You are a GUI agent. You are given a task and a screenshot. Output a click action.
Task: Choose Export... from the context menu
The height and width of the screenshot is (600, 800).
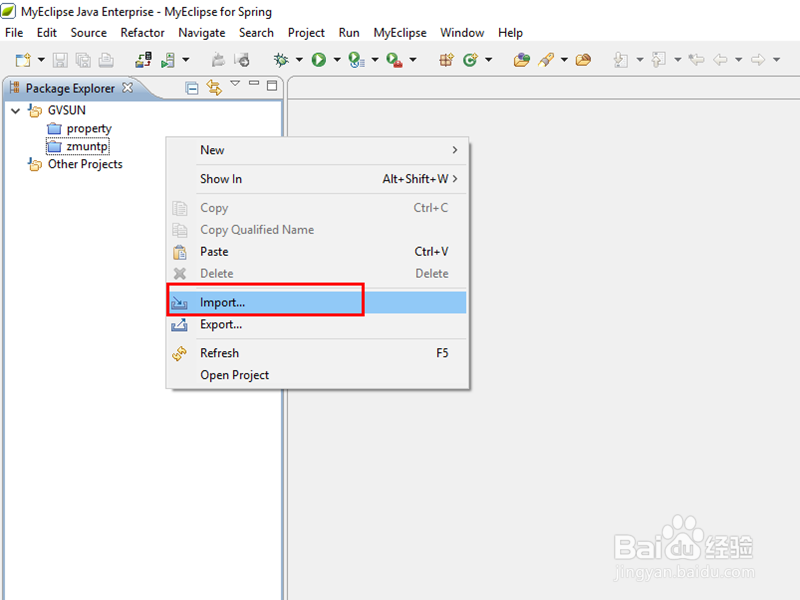pos(317,324)
